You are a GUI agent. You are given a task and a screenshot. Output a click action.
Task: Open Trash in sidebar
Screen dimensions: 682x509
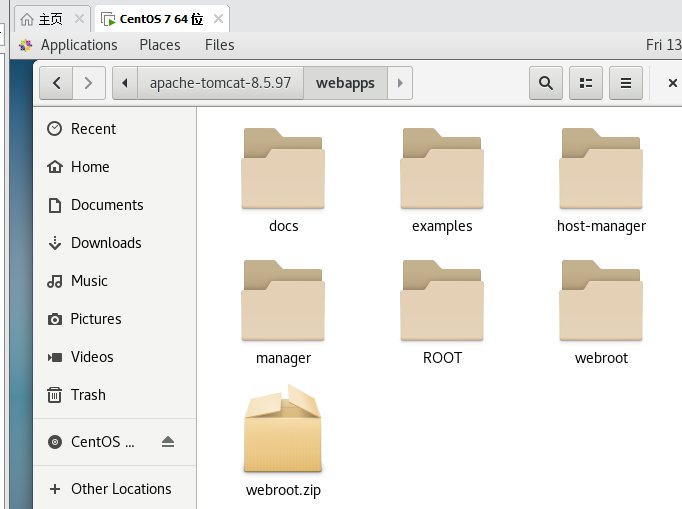115,395
